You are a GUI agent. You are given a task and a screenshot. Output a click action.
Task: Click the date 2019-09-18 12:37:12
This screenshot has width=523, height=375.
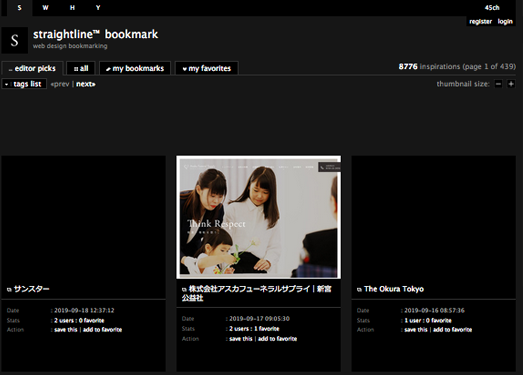tap(84, 311)
